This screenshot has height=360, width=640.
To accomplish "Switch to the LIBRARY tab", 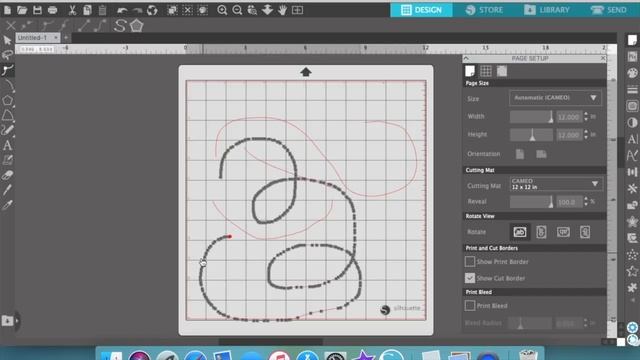I will 547,10.
